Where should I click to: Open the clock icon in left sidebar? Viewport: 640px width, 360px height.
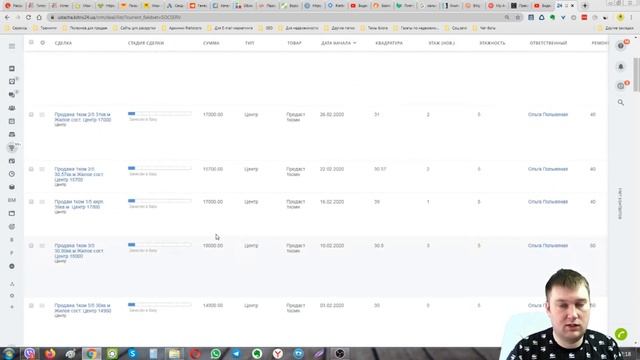click(x=12, y=174)
